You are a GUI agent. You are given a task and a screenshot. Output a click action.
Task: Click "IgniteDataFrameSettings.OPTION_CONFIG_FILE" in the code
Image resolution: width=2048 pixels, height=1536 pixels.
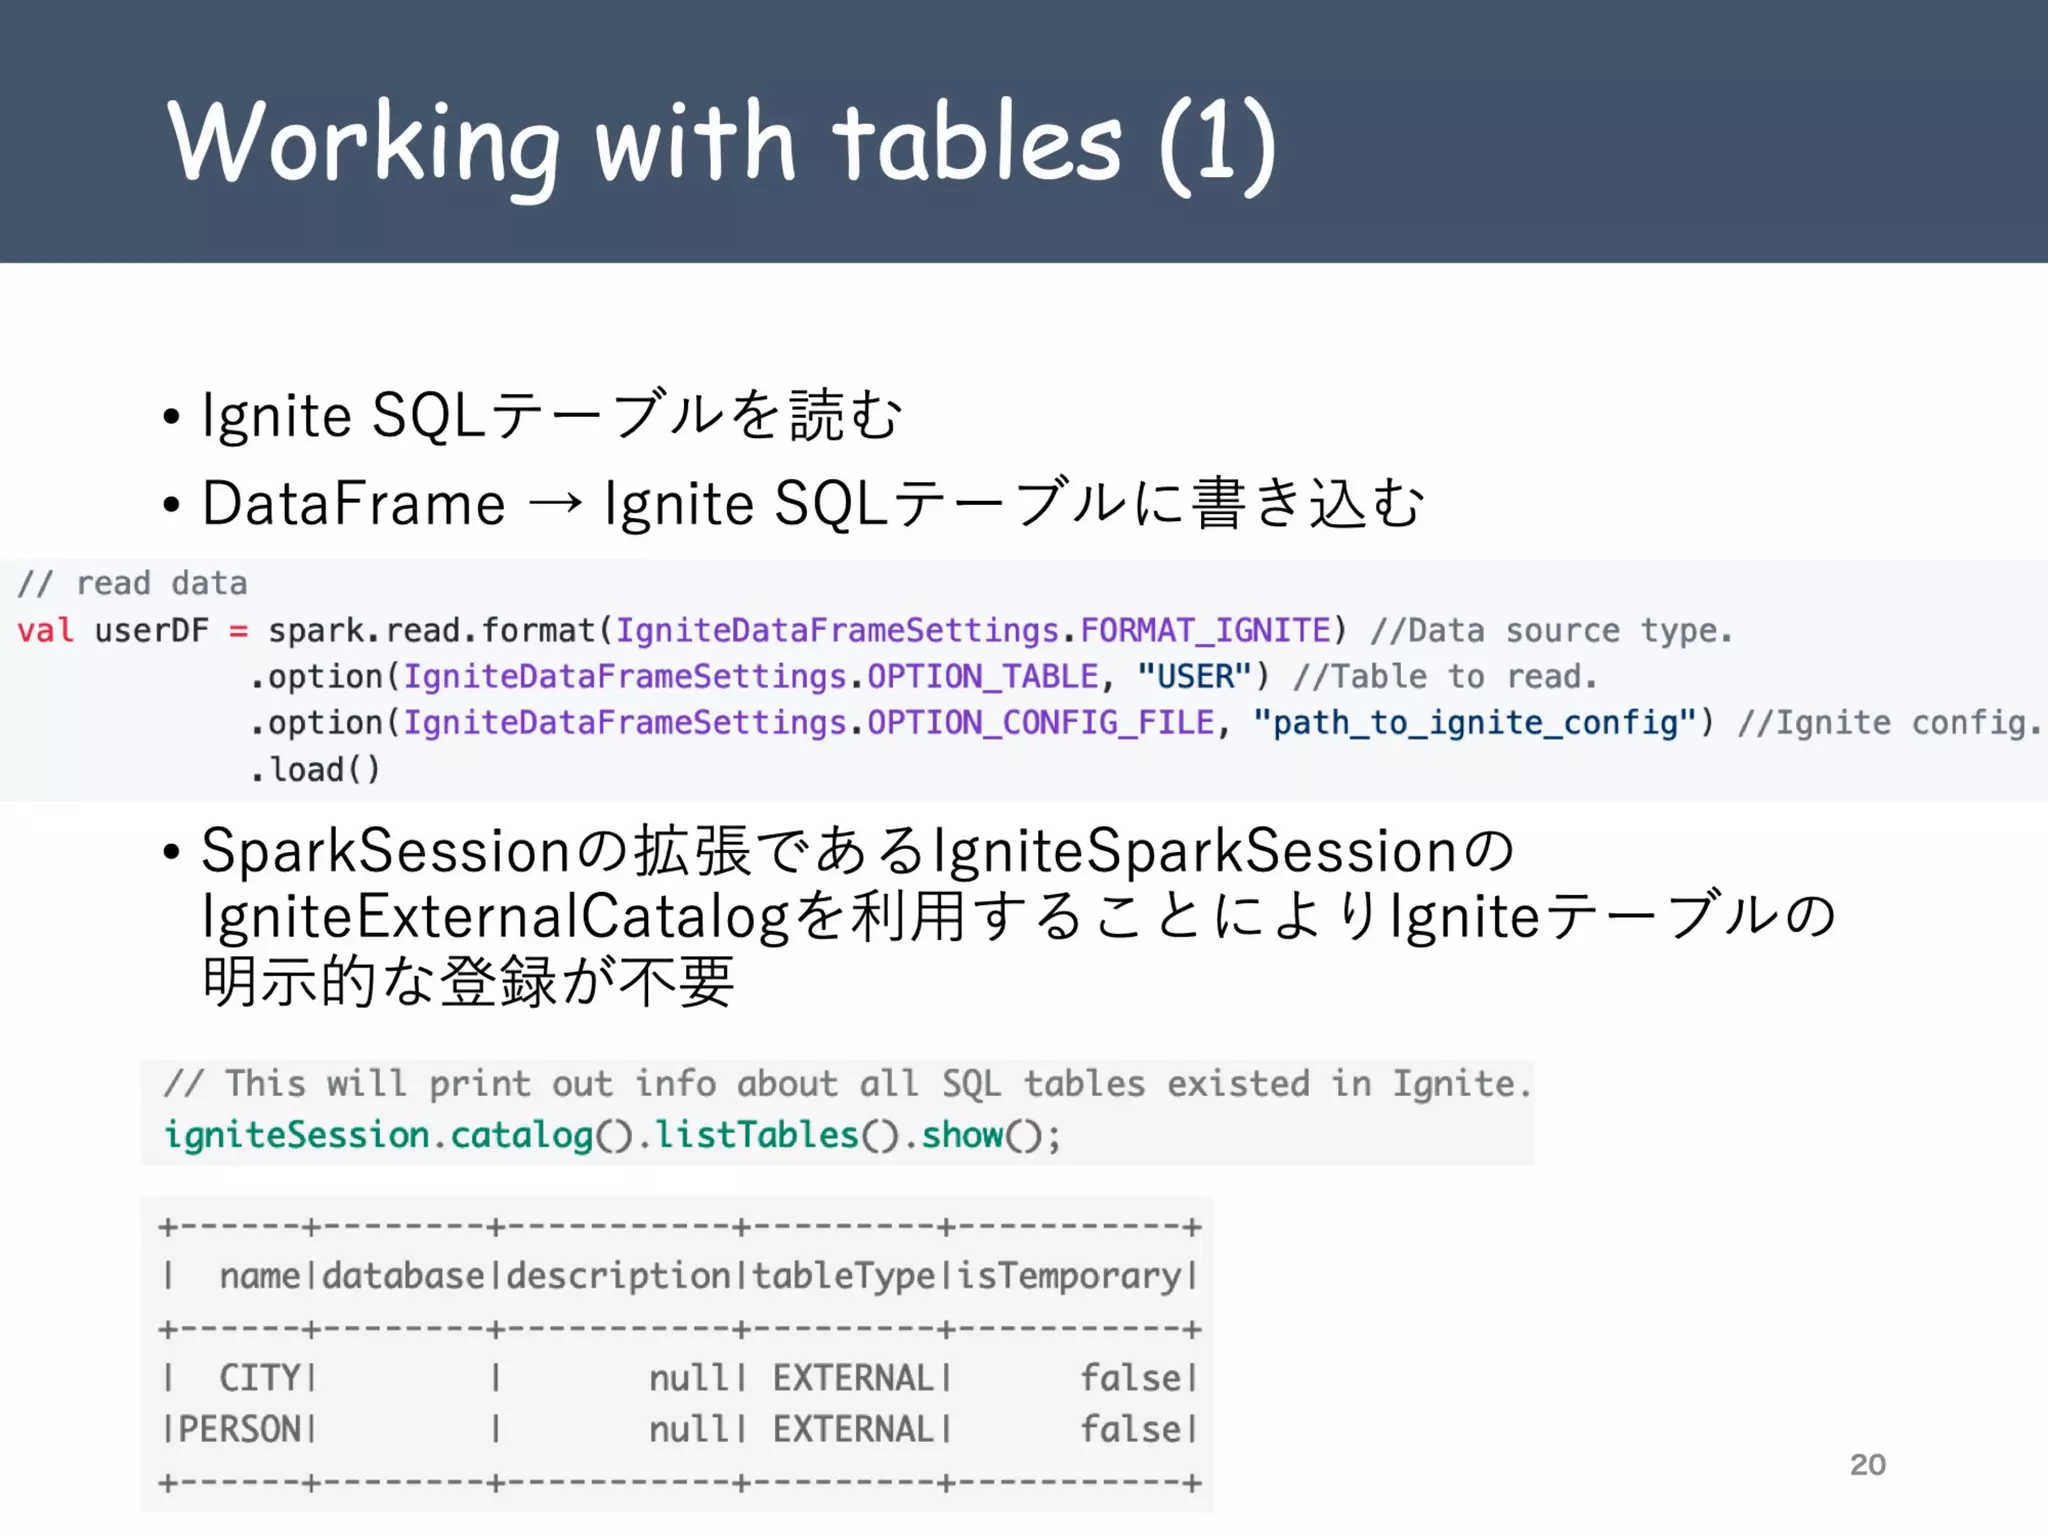tap(809, 723)
